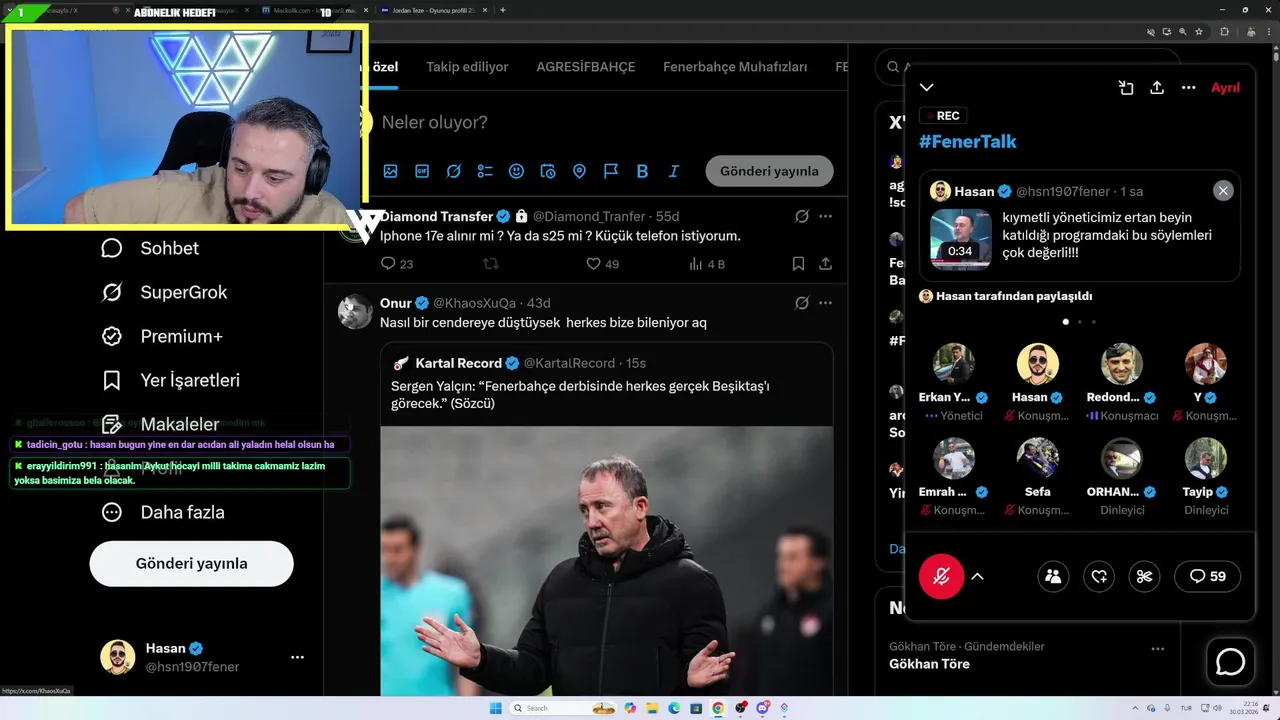Viewport: 1280px width, 720px height.
Task: Show the space participants list icon
Action: pyautogui.click(x=1053, y=576)
